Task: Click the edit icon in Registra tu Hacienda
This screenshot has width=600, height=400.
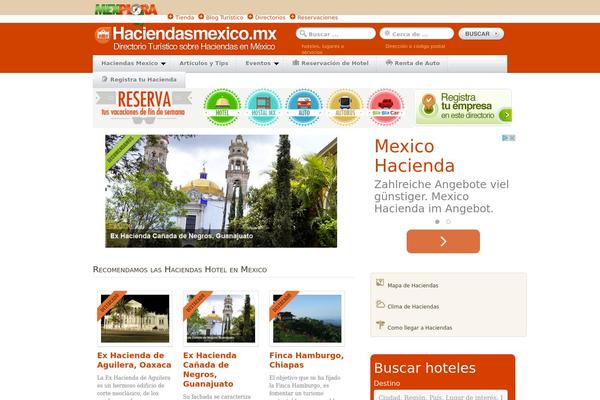Action: [x=104, y=79]
